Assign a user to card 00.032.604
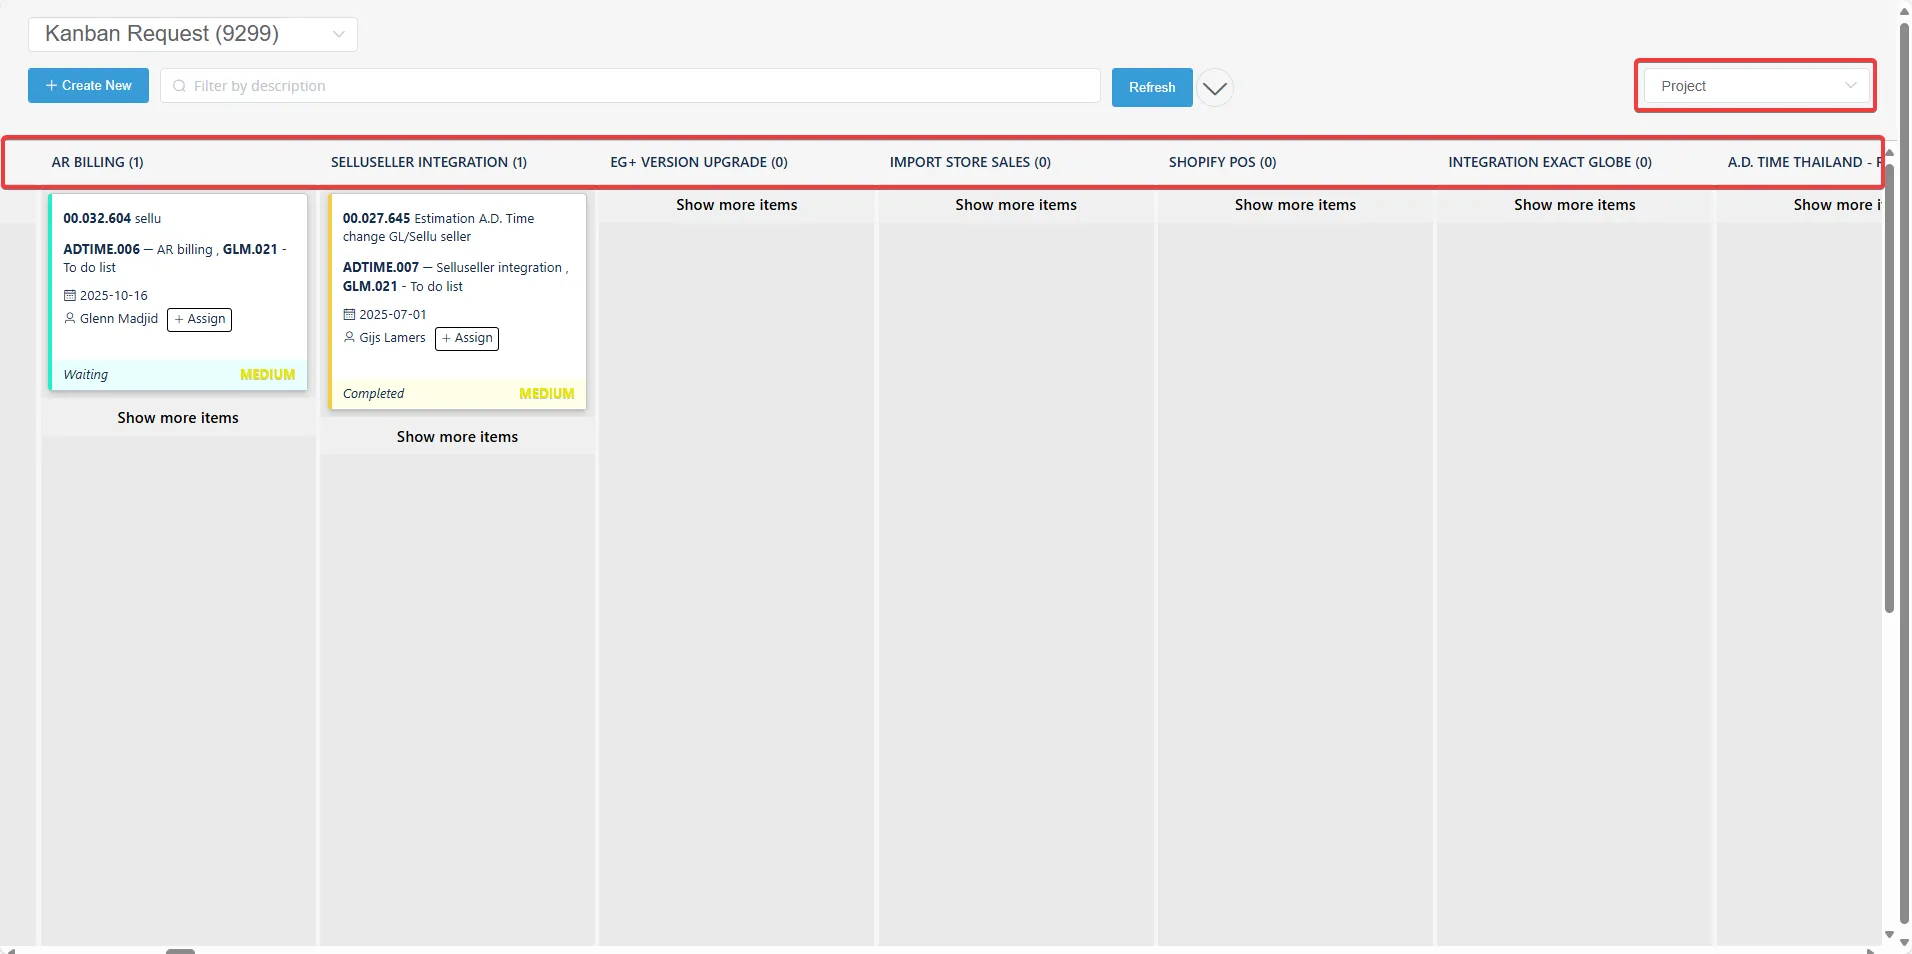The image size is (1912, 954). click(x=199, y=320)
